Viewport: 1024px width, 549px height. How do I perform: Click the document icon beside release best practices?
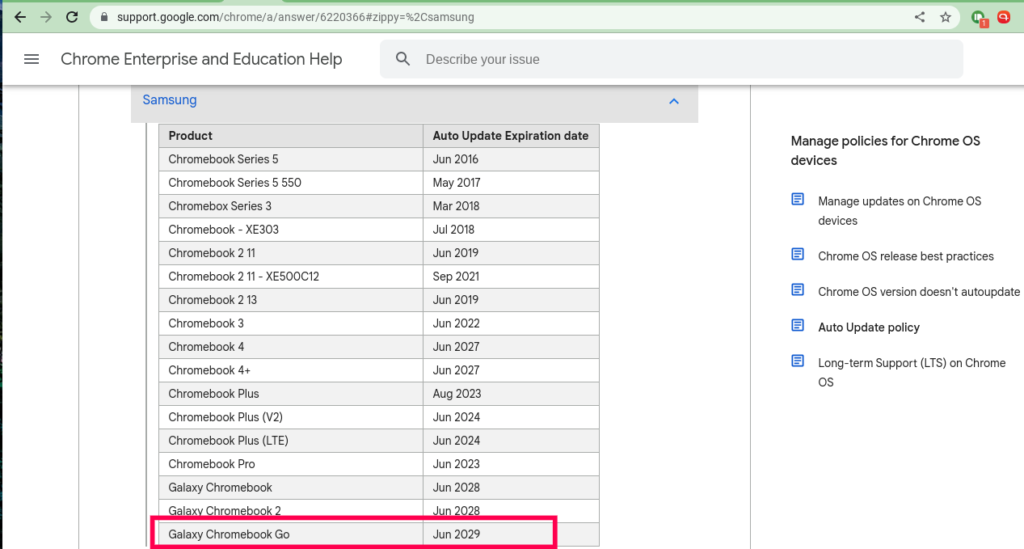tap(797, 254)
